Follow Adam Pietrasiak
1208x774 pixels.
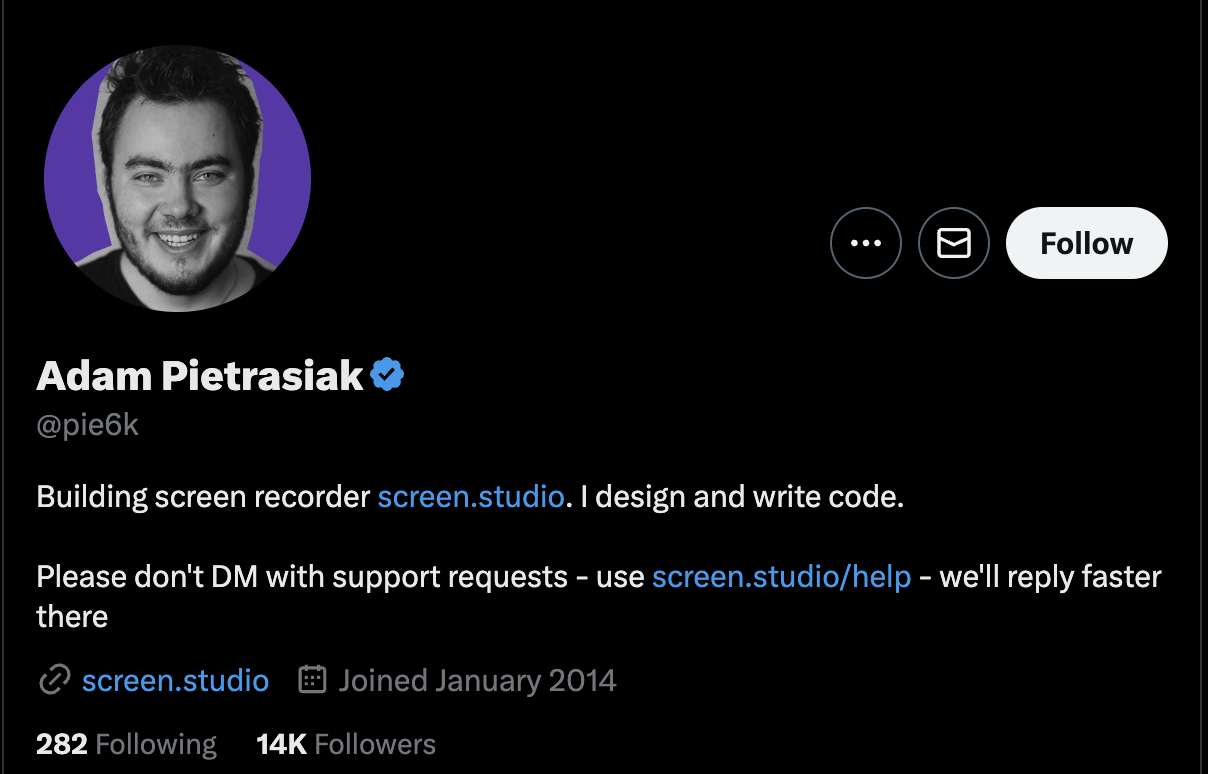pyautogui.click(x=1086, y=242)
